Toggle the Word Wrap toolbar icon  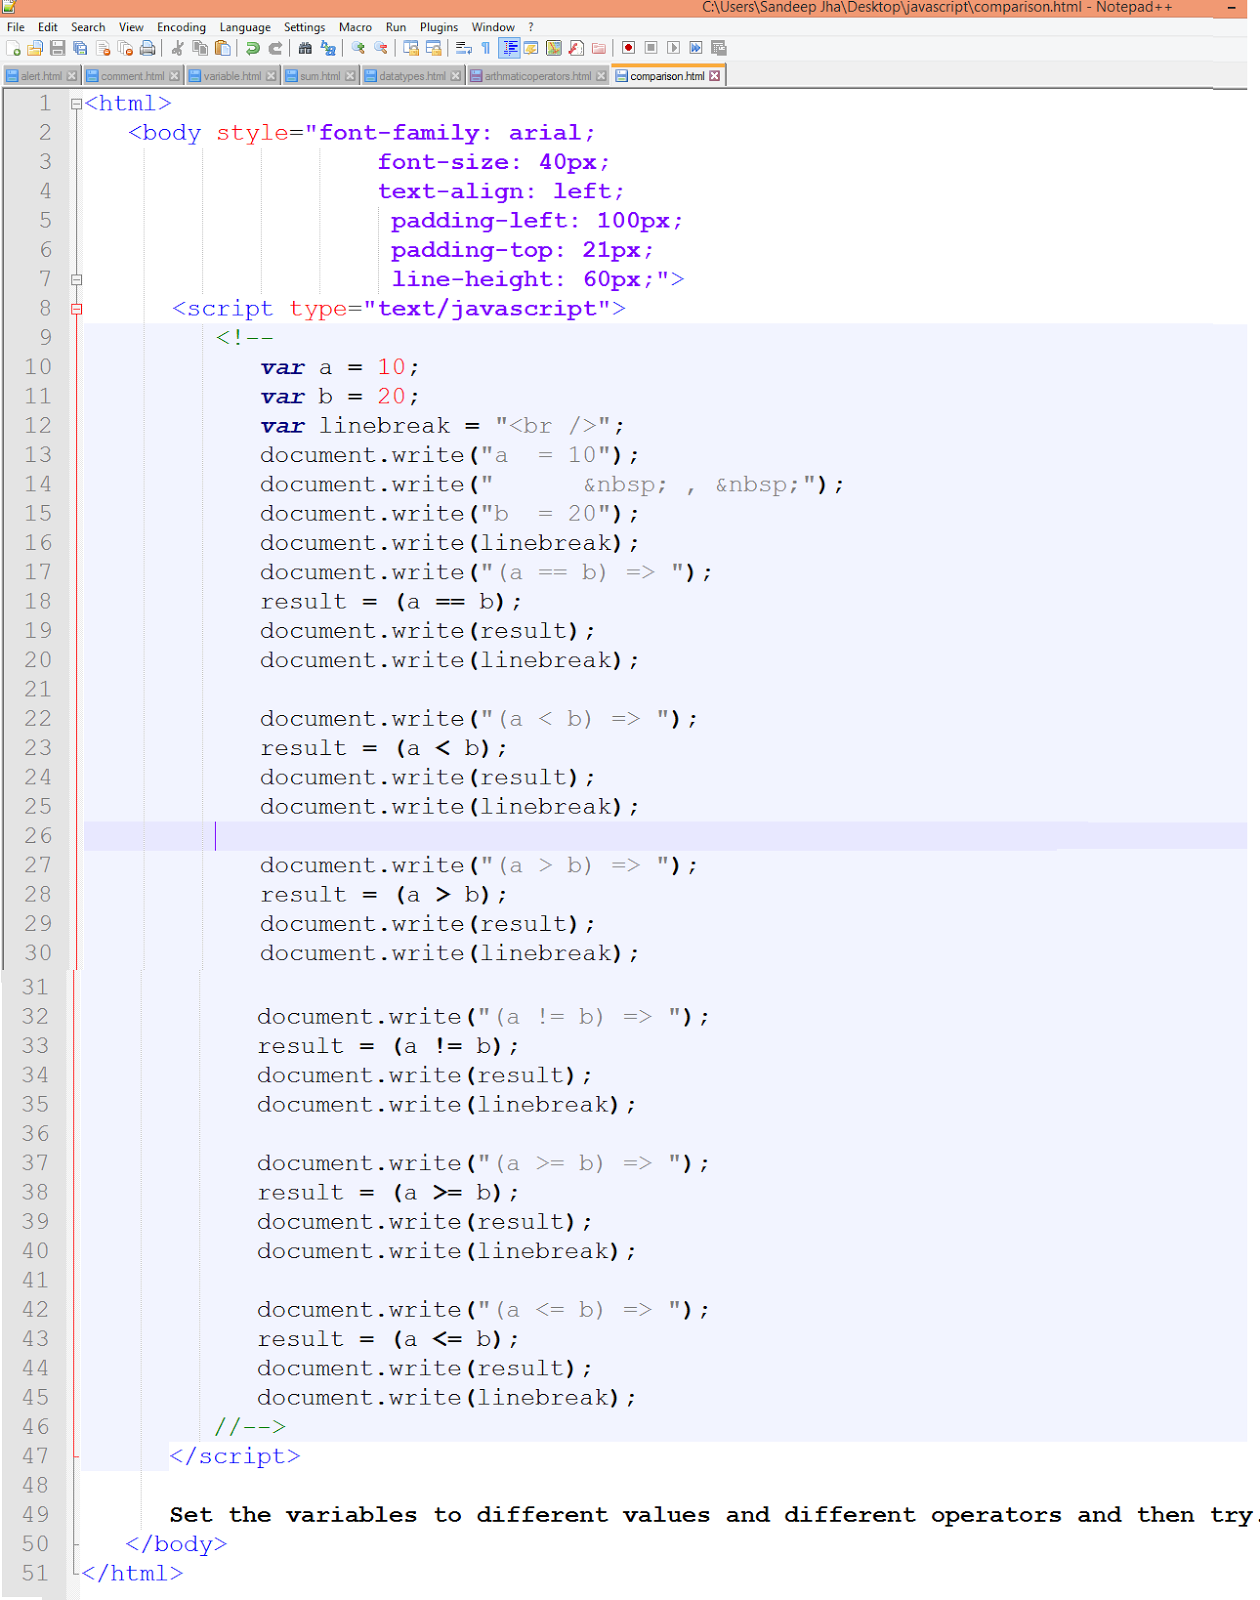[464, 48]
